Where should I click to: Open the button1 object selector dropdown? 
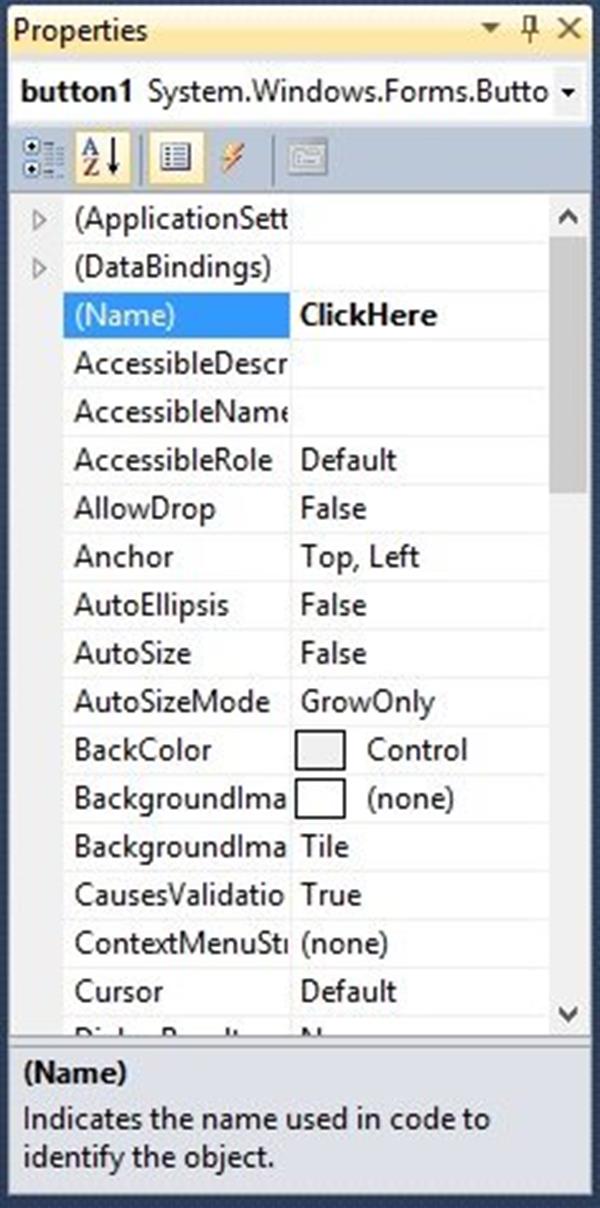coord(566,91)
